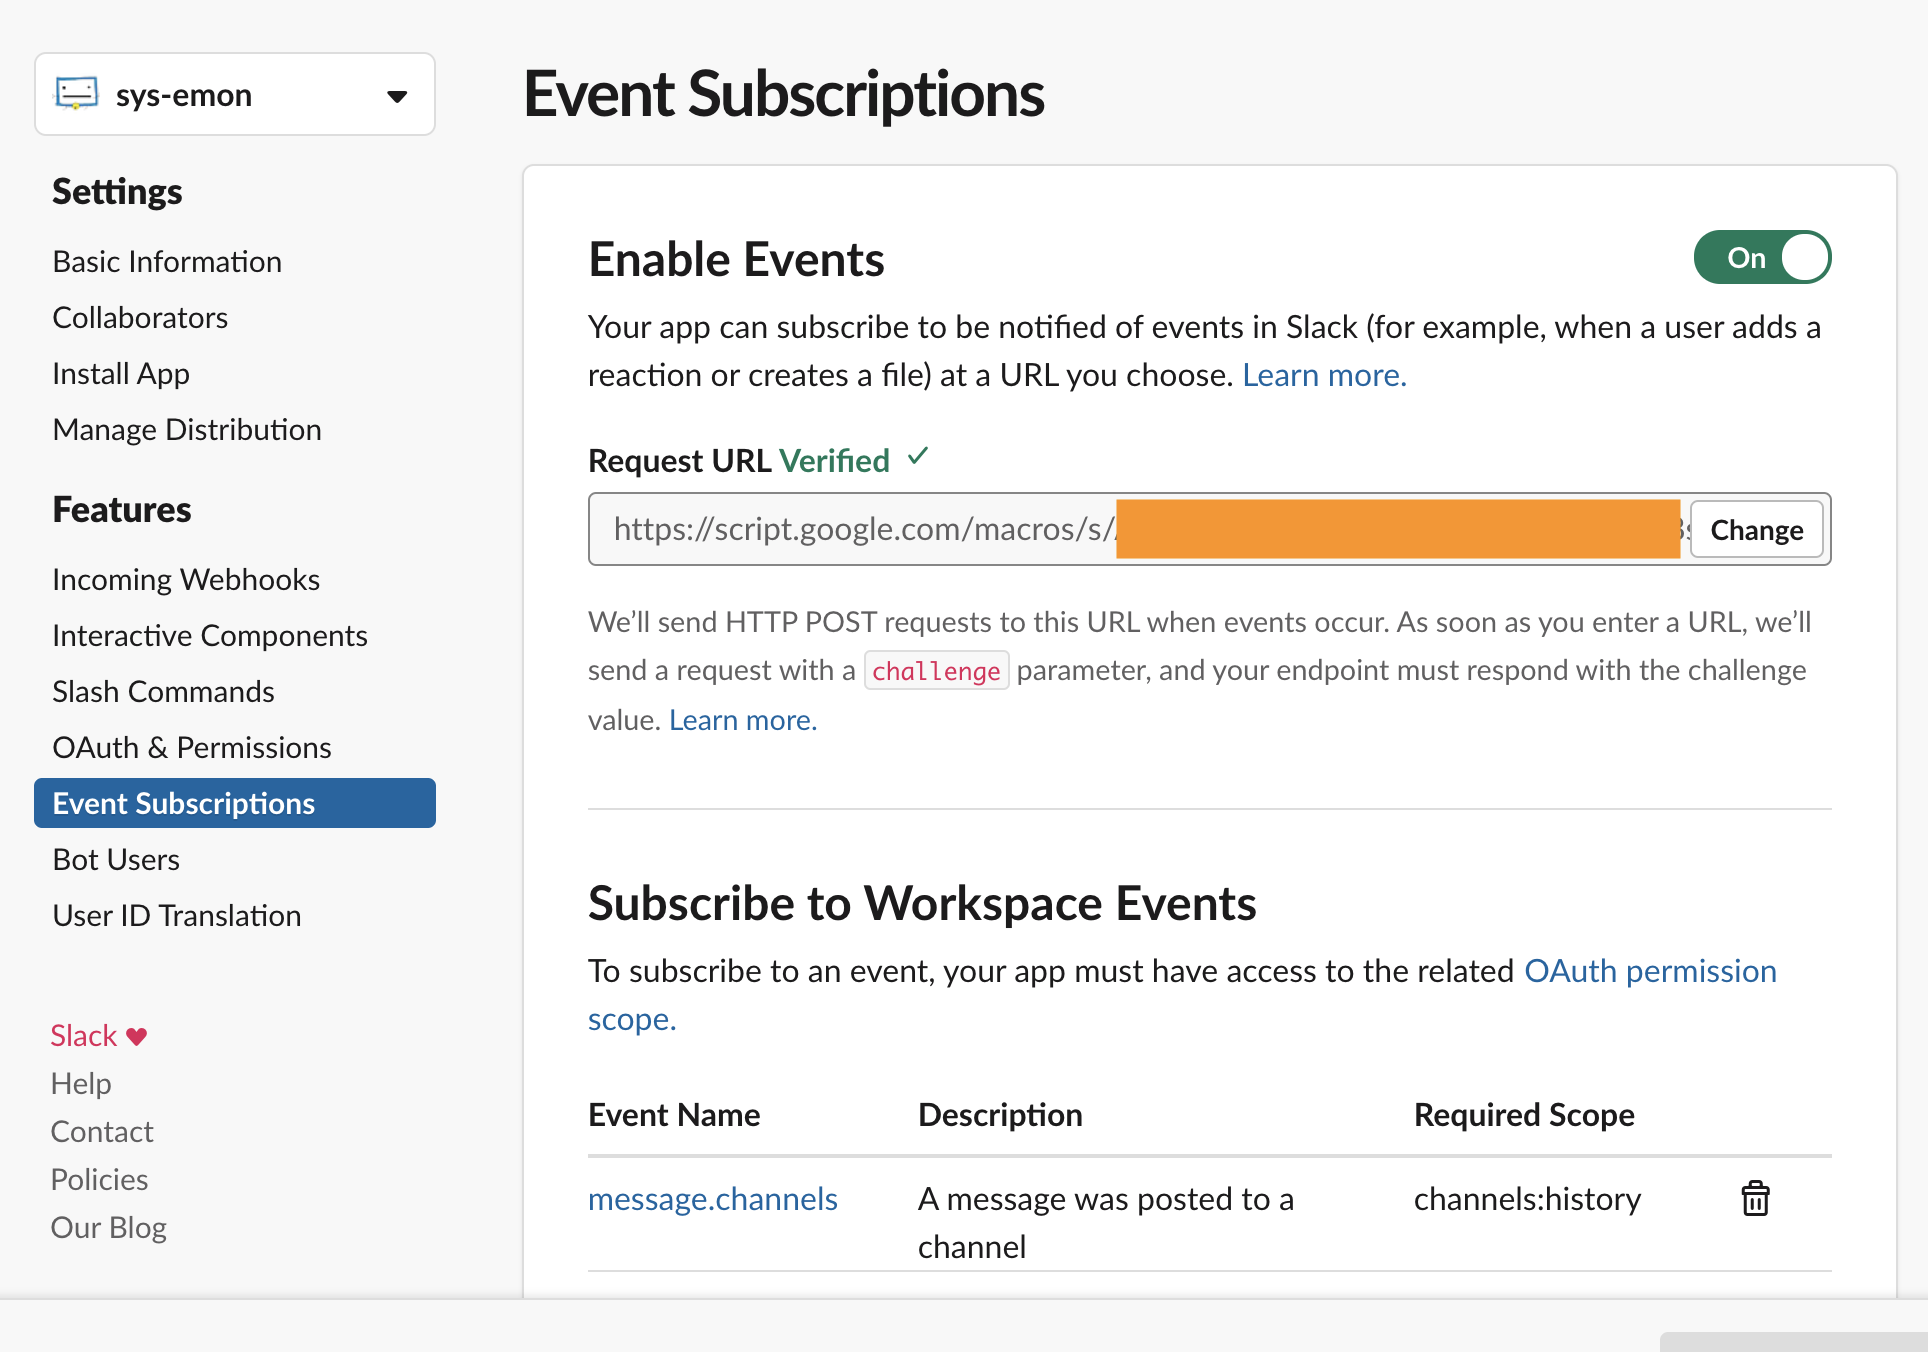
Task: Click the sys-emon app icon
Action: pyautogui.click(x=77, y=94)
